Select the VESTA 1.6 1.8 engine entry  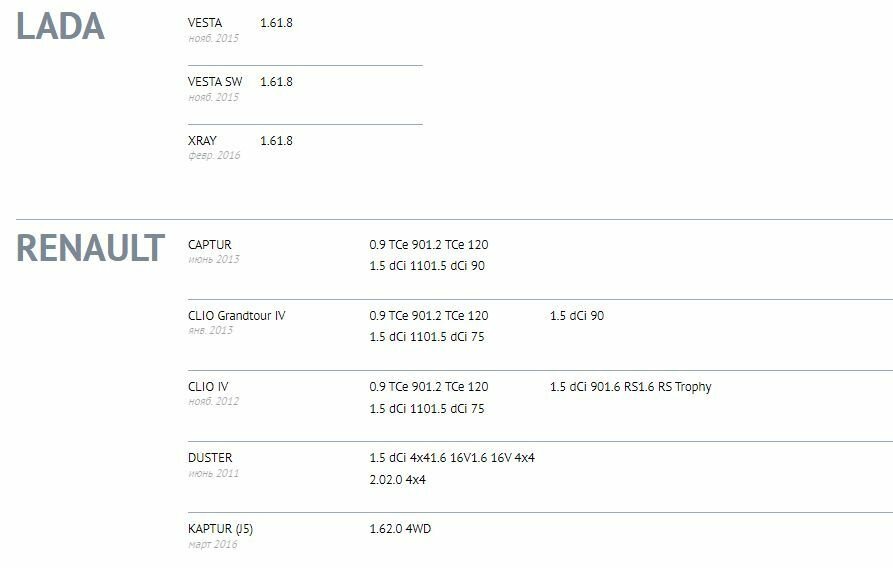click(276, 22)
